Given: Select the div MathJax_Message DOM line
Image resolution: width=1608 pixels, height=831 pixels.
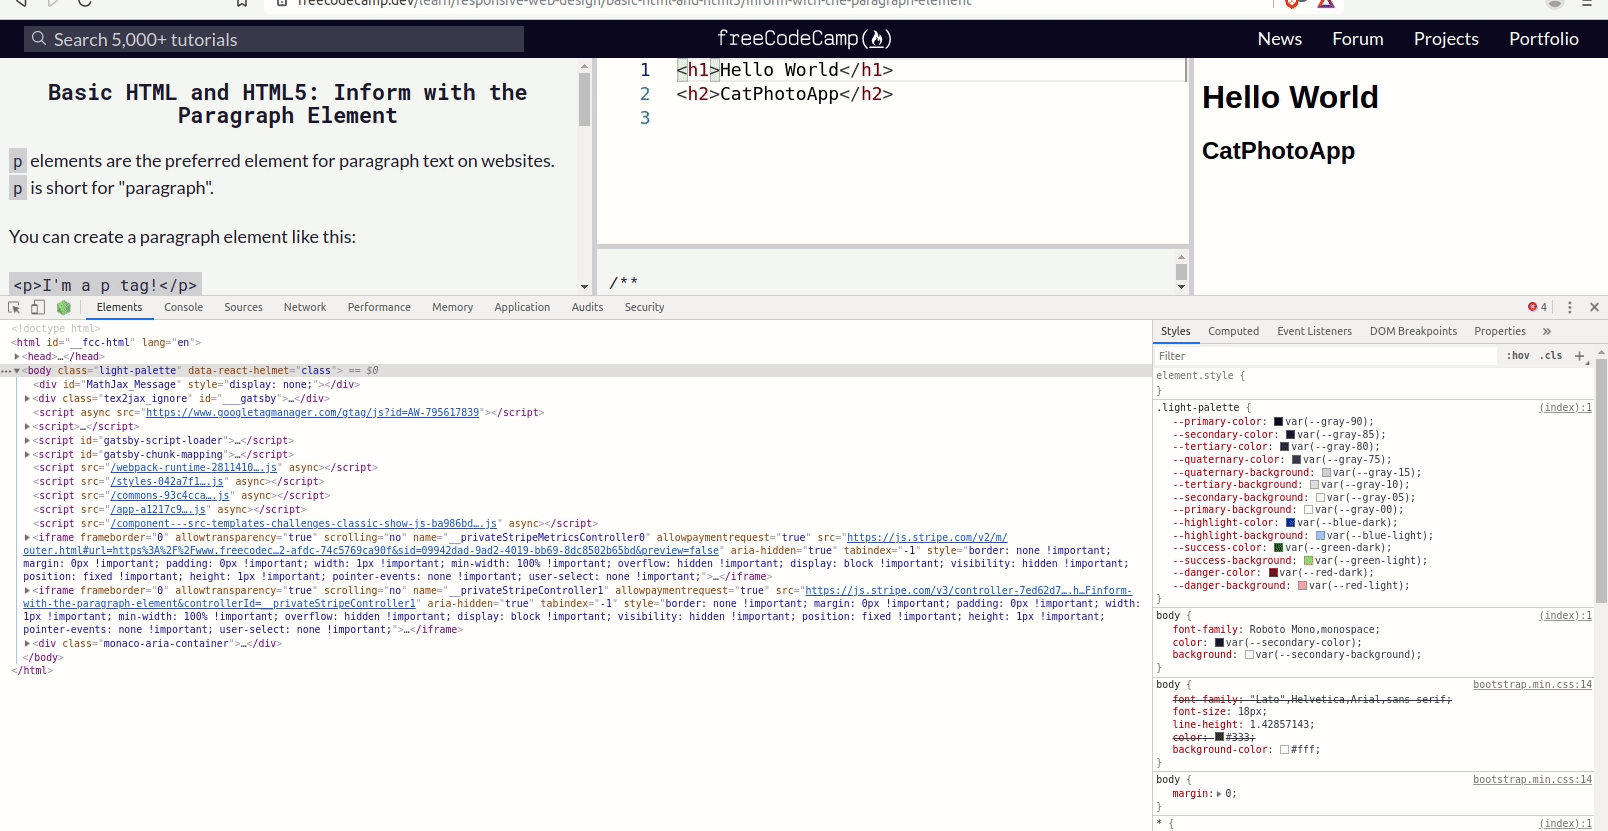Looking at the screenshot, I should point(197,384).
